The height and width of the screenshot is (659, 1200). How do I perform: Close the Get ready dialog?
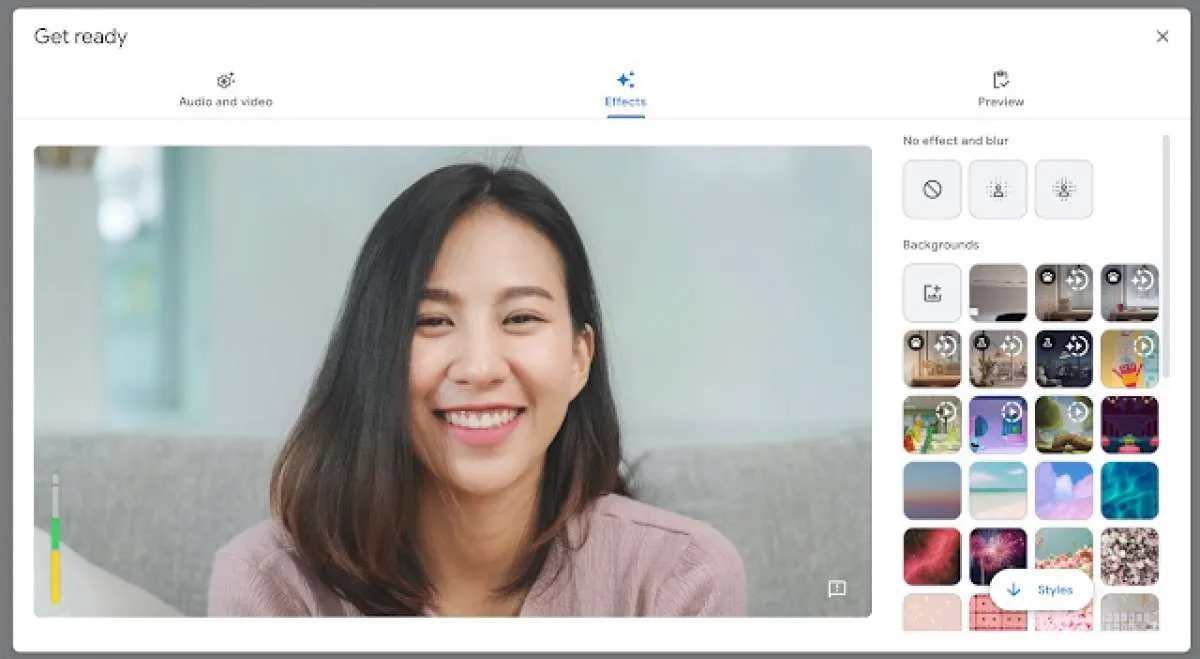coord(1163,36)
